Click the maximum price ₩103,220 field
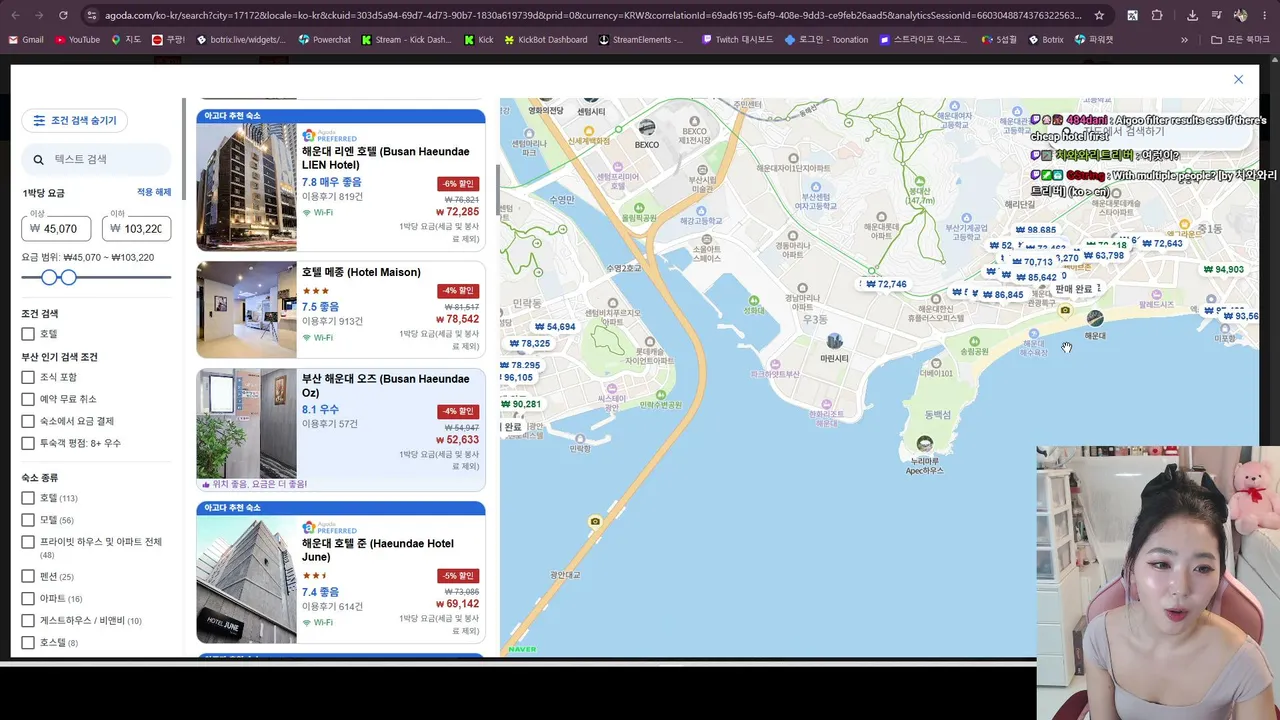This screenshot has height=720, width=1280. 136,228
